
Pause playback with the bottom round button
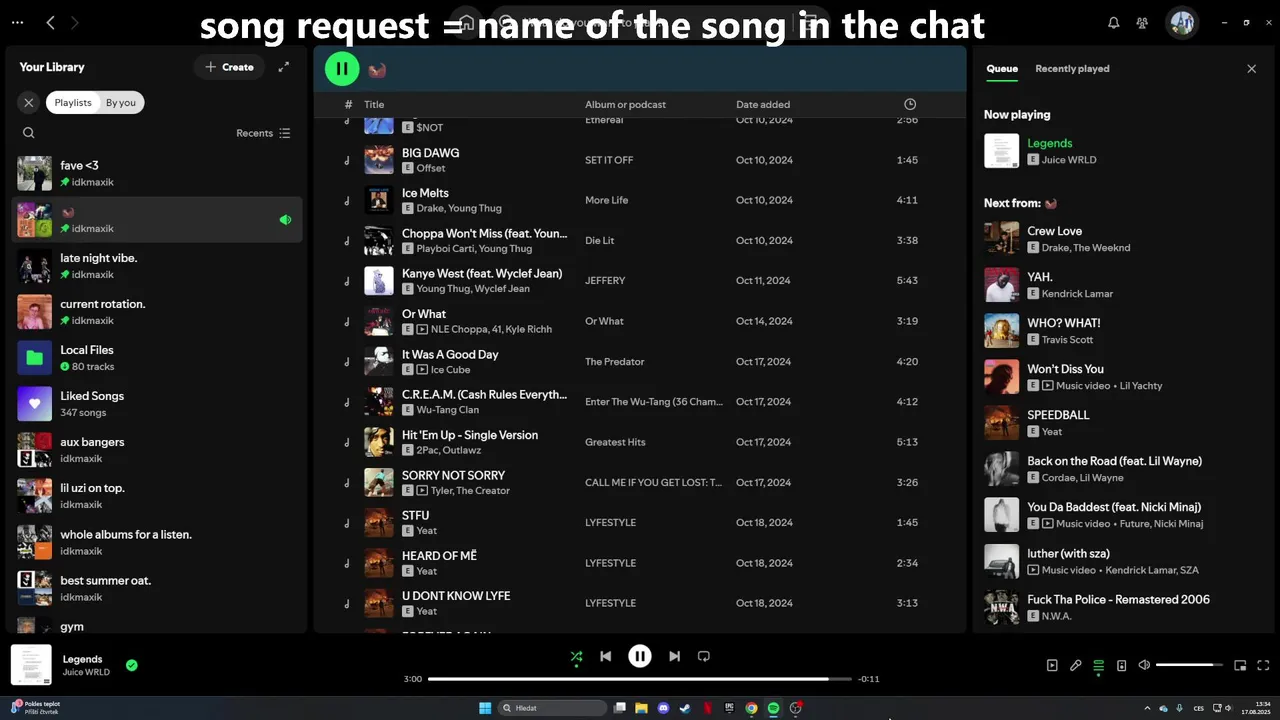[x=640, y=656]
